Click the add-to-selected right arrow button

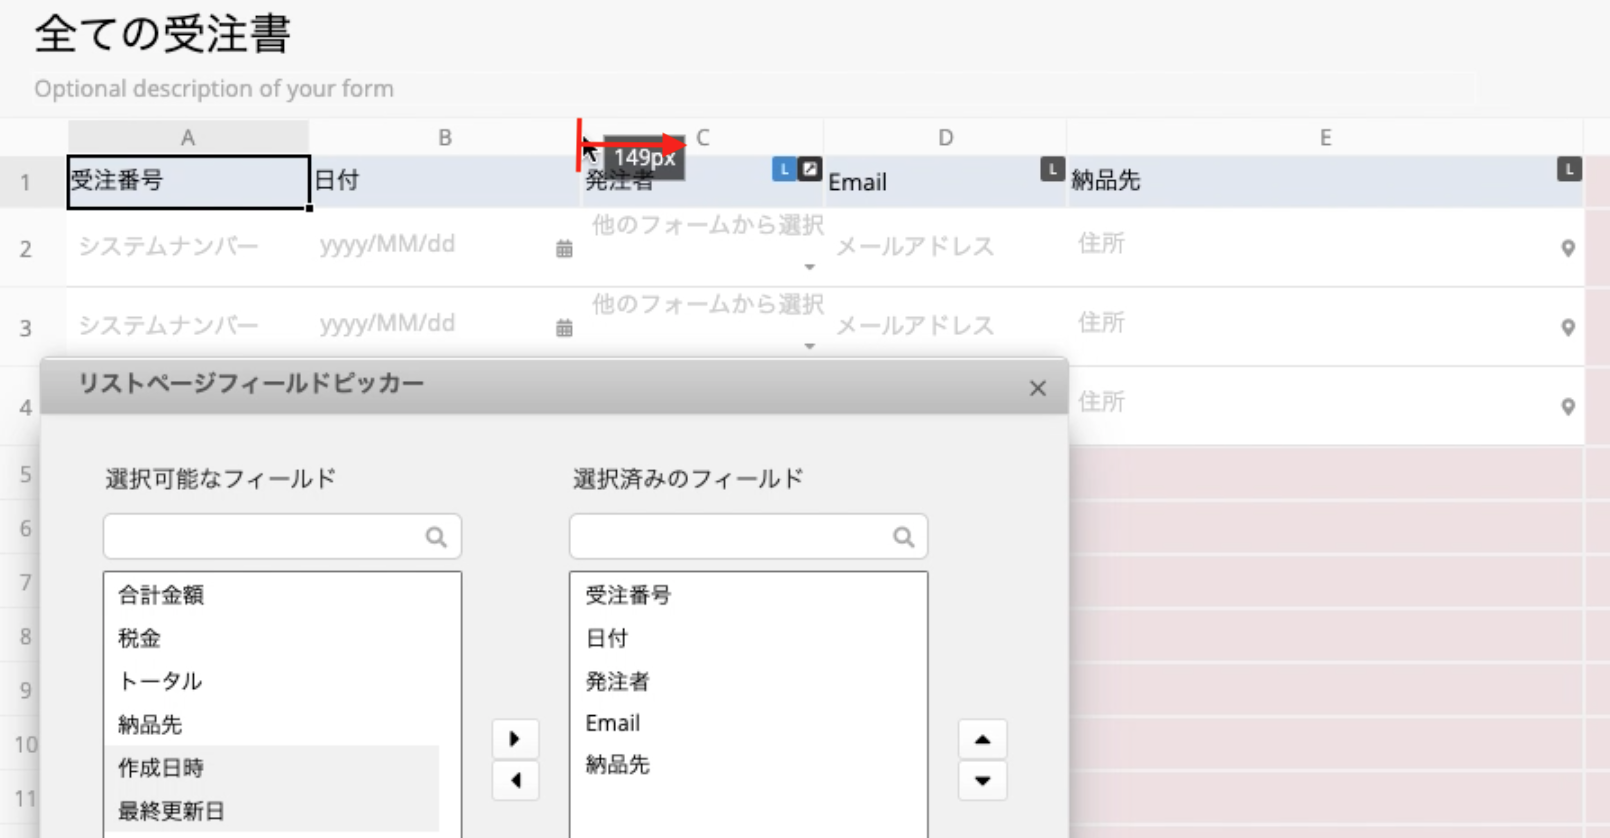(x=515, y=739)
